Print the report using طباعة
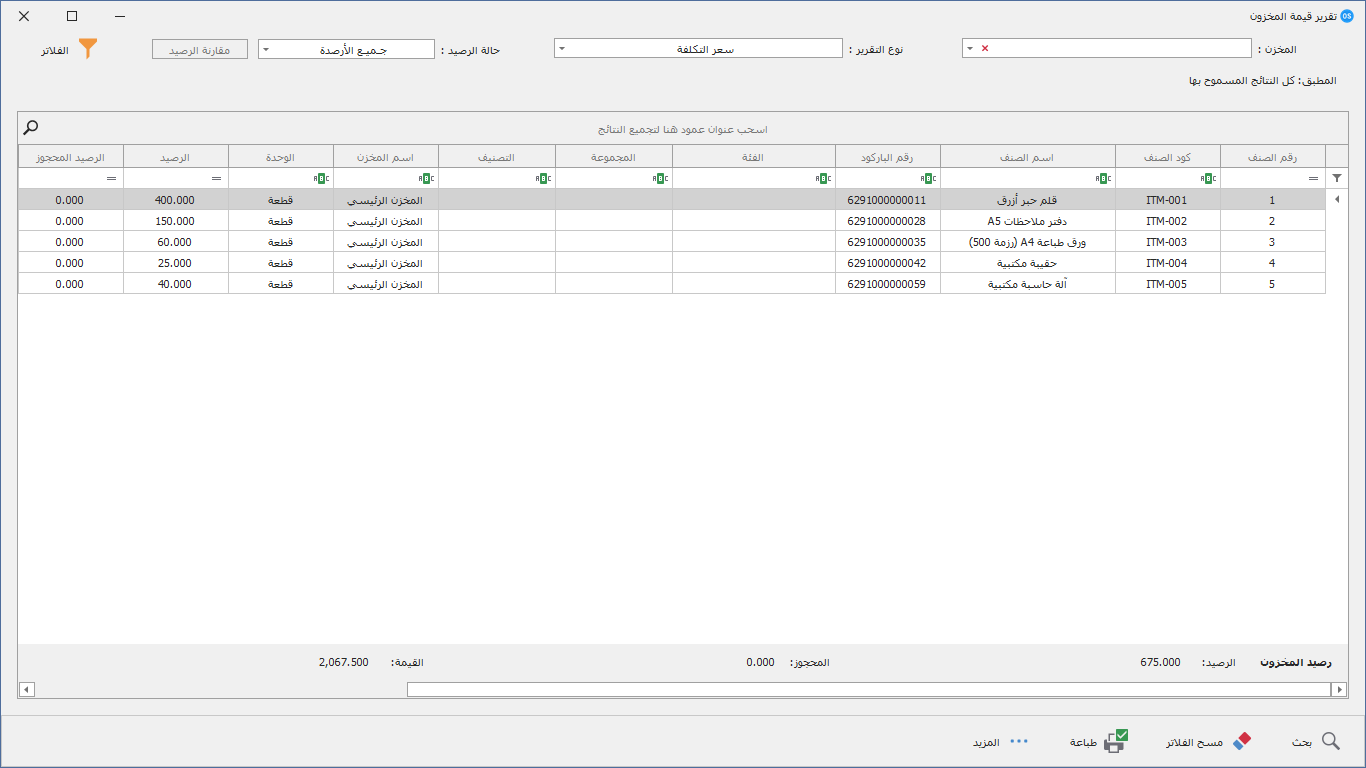 click(1099, 741)
